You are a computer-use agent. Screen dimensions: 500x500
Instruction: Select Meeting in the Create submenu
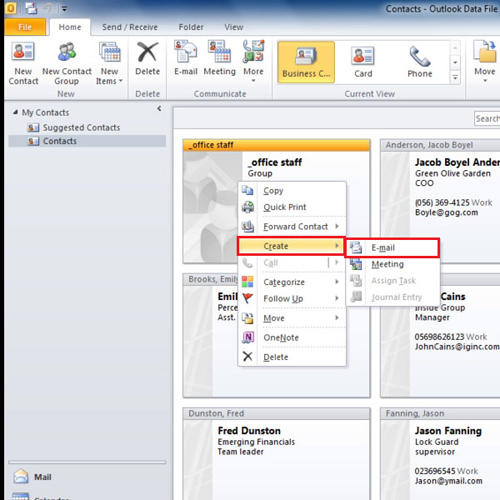coord(392,264)
